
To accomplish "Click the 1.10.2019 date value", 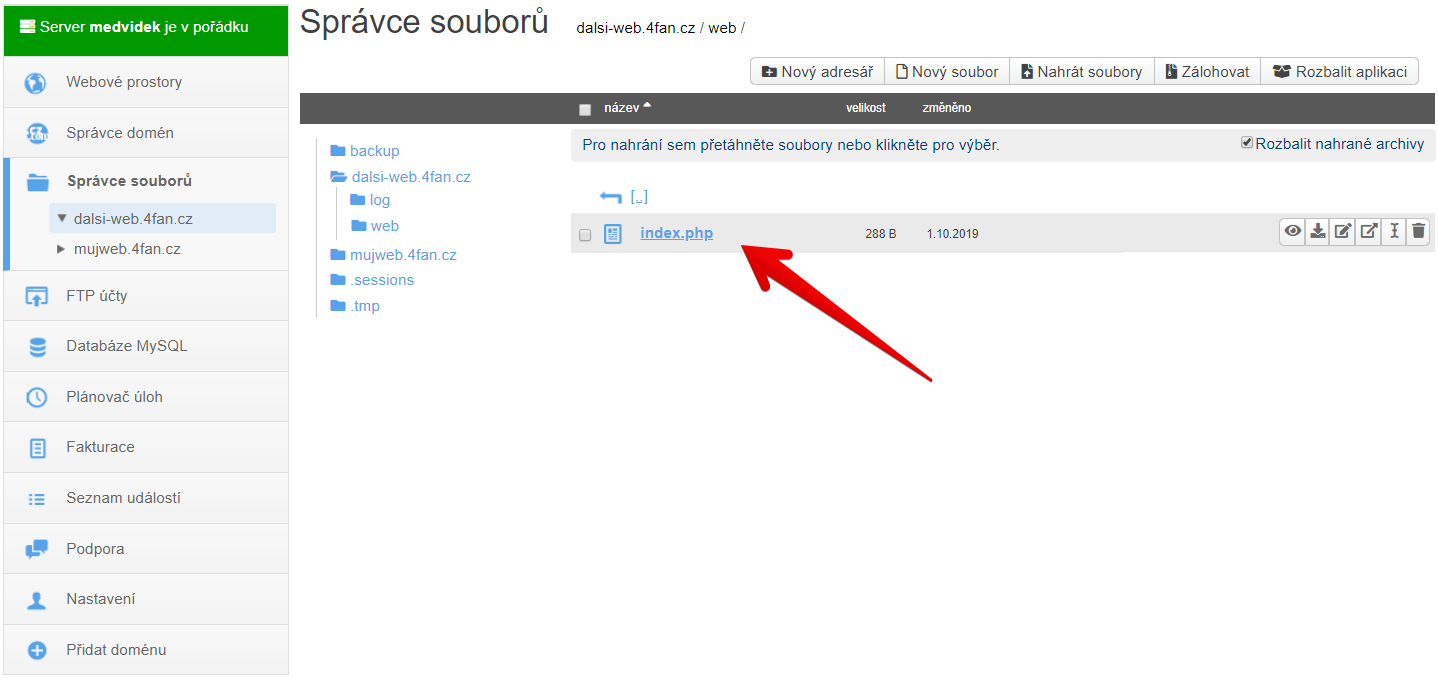I will point(952,234).
